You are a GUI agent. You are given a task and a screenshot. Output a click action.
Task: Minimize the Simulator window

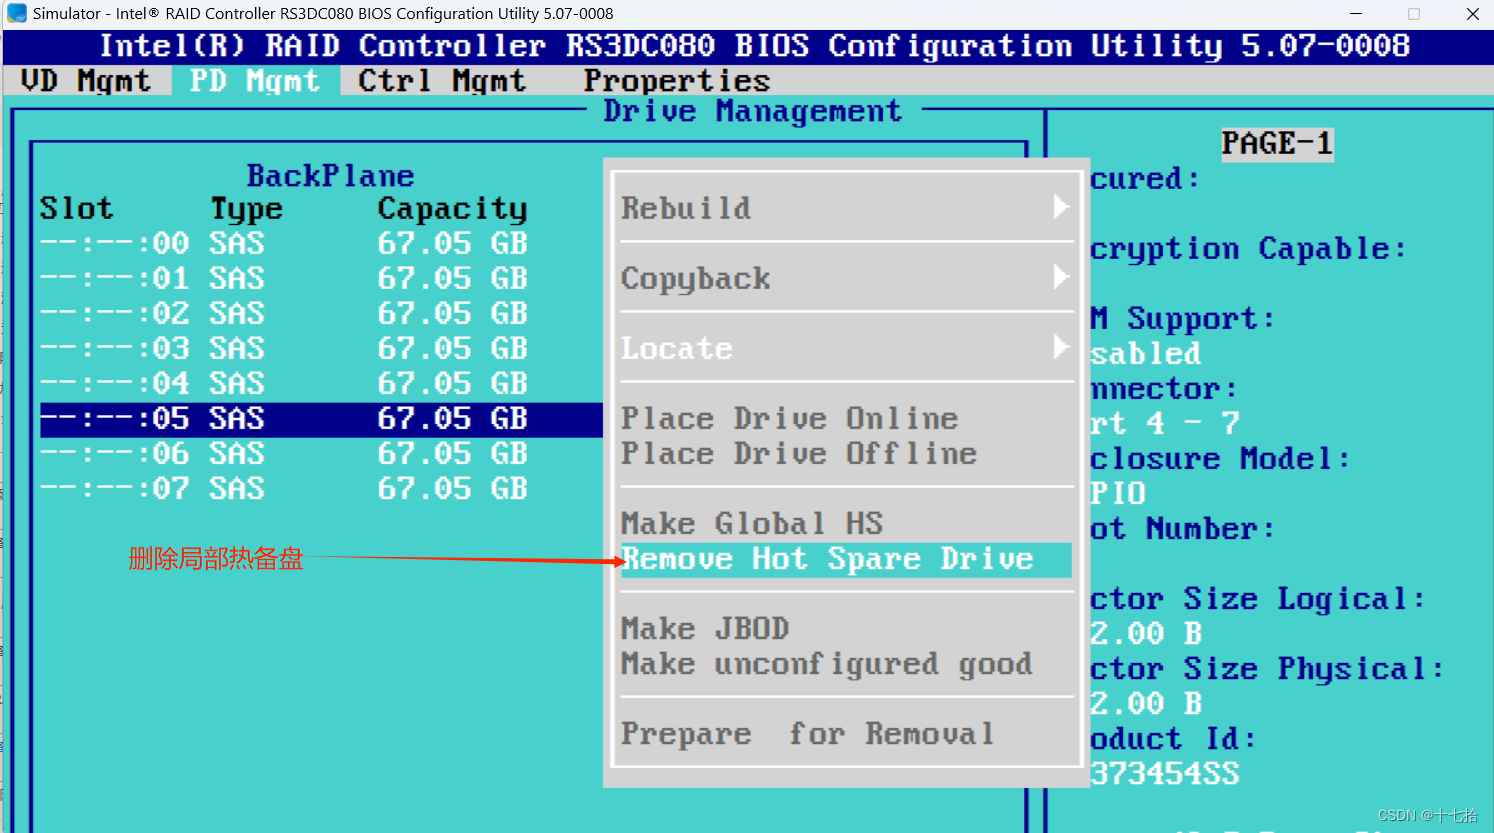pyautogui.click(x=1356, y=14)
